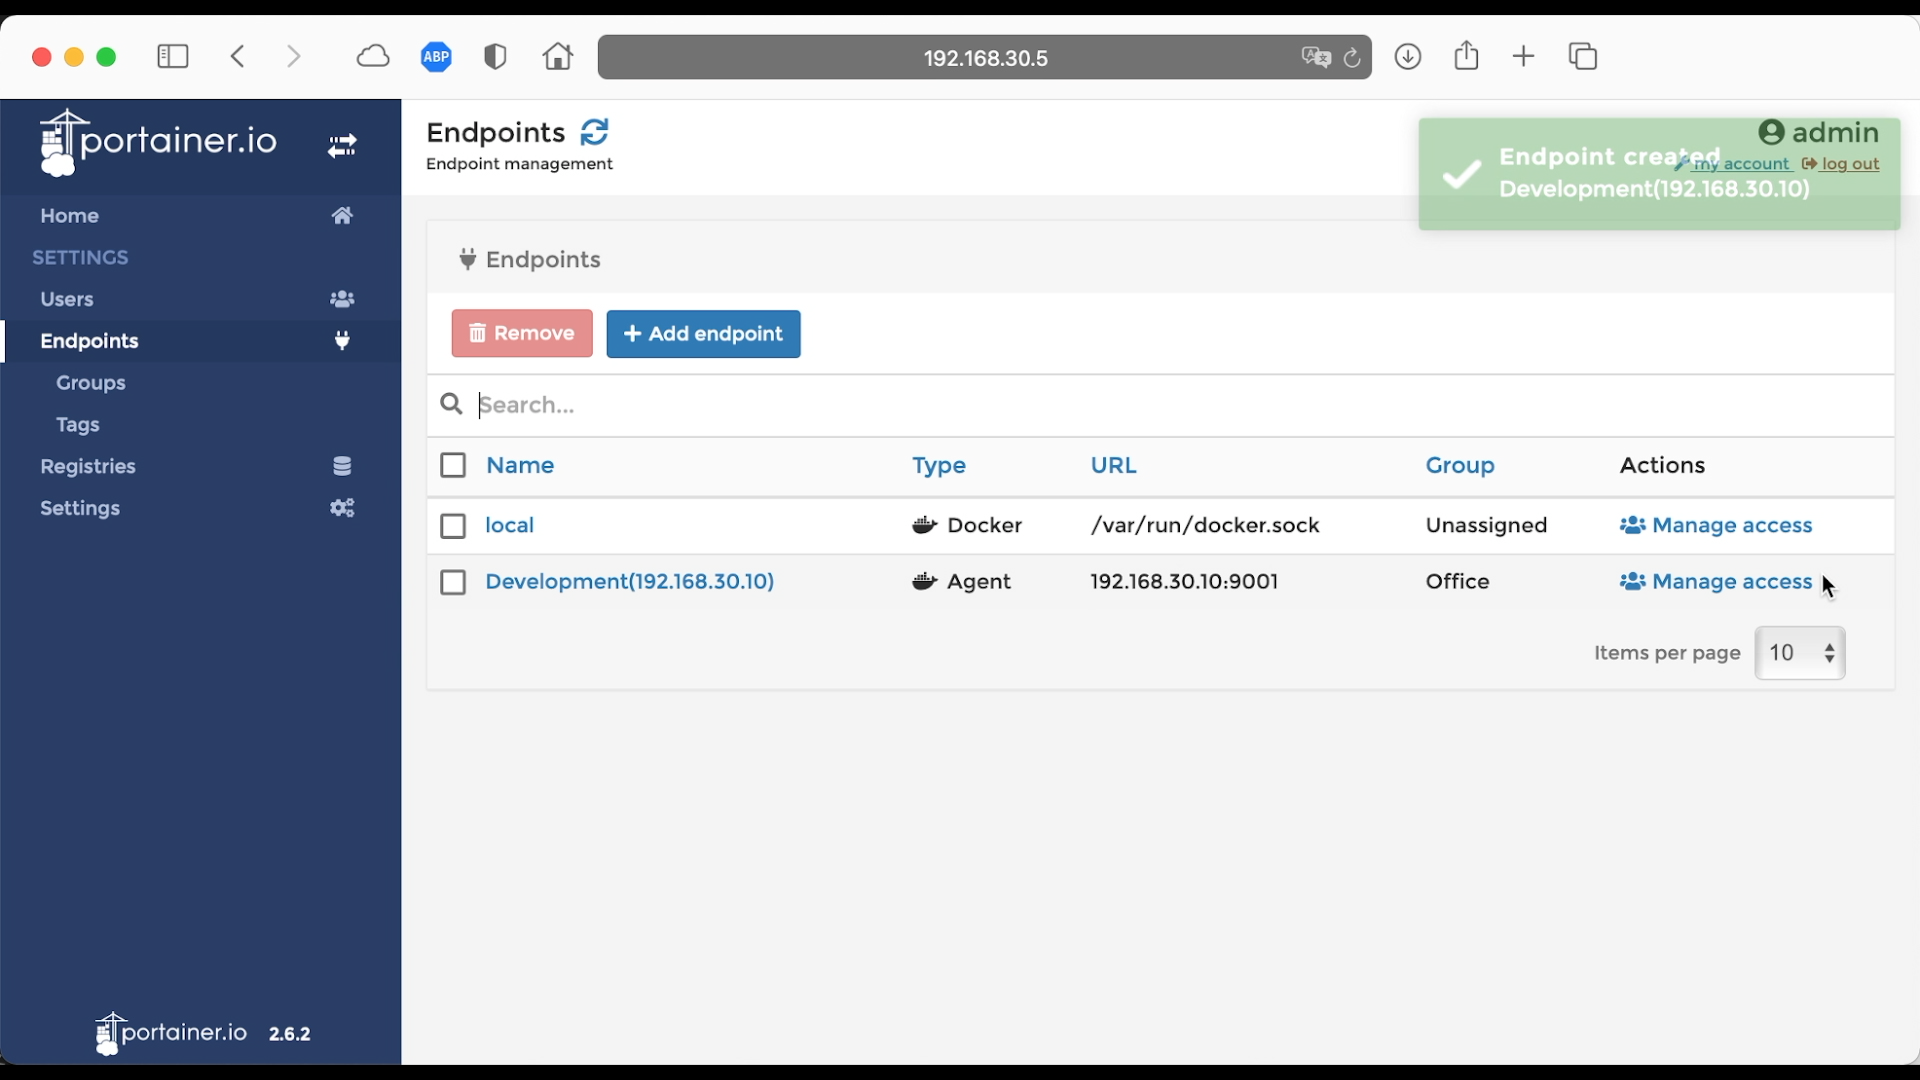Click the Settings gears icon in sidebar
This screenshot has width=1920, height=1080.
pyautogui.click(x=342, y=508)
